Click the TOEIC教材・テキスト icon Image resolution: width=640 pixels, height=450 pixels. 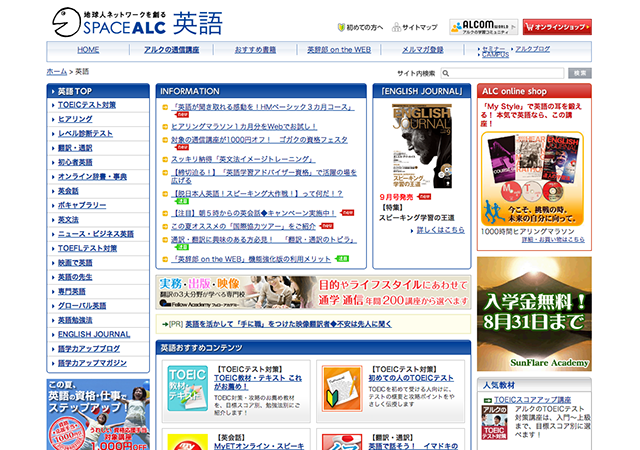click(187, 388)
